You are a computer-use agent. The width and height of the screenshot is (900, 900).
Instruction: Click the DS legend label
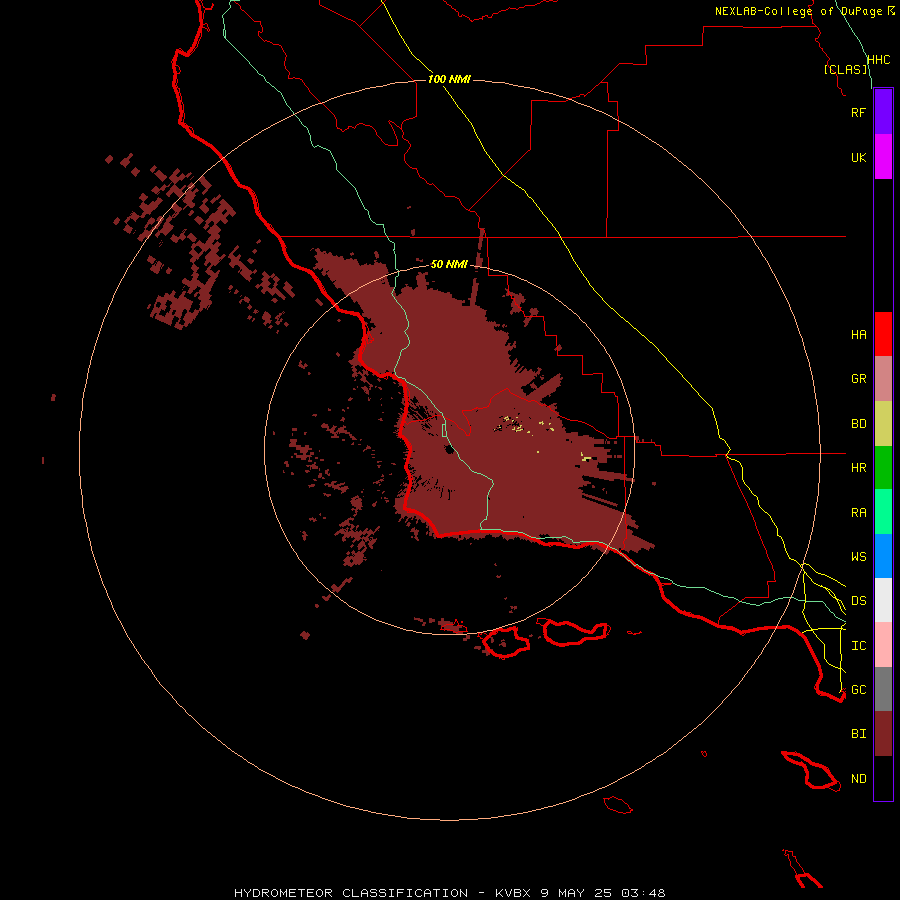click(858, 601)
